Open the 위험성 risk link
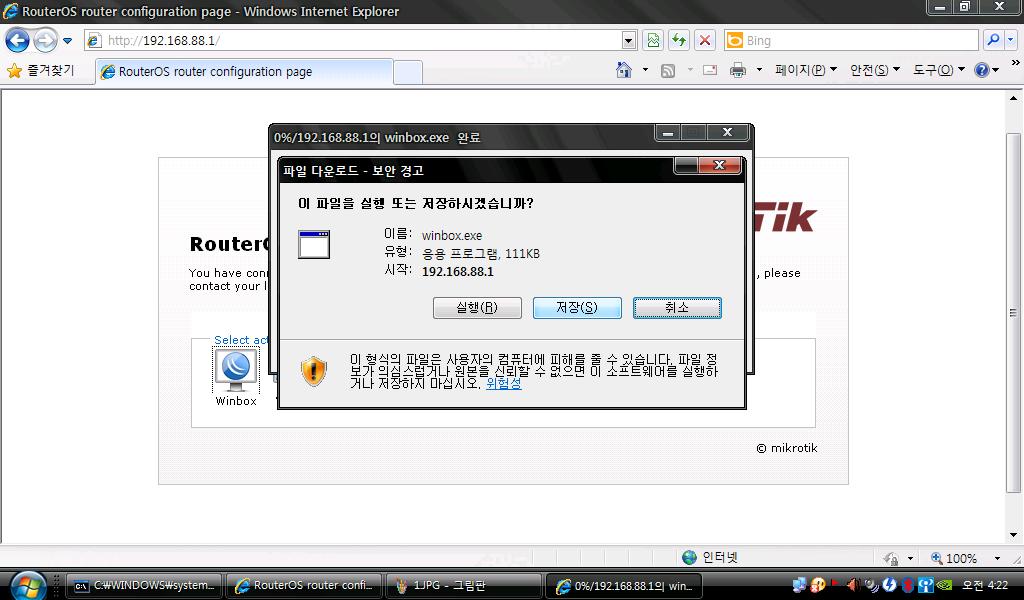Image resolution: width=1024 pixels, height=600 pixels. click(x=504, y=383)
